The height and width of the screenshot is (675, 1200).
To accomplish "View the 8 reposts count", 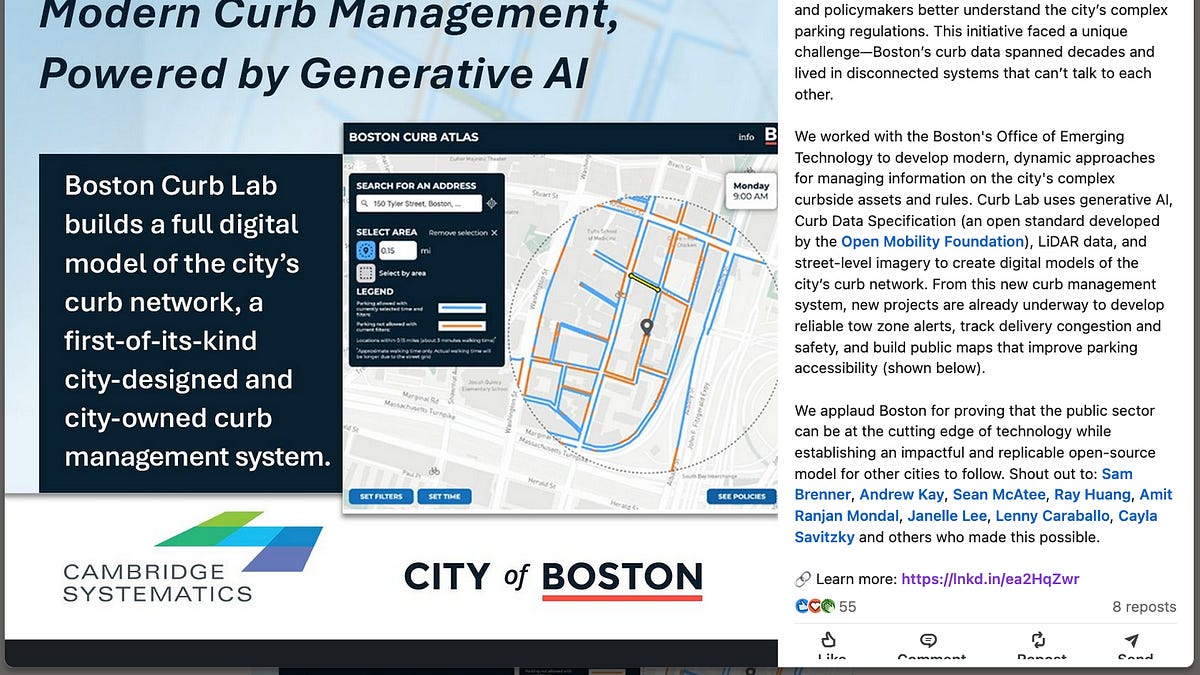I will (x=1143, y=606).
